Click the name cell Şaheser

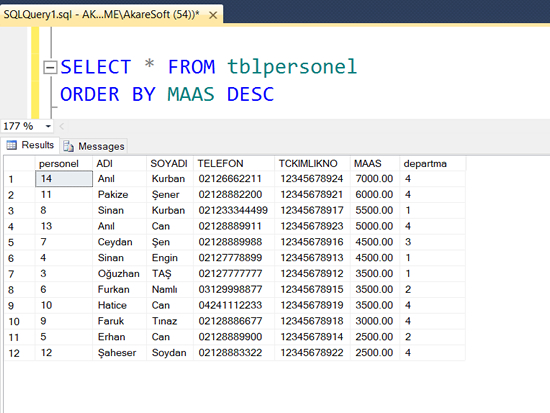[x=119, y=352]
